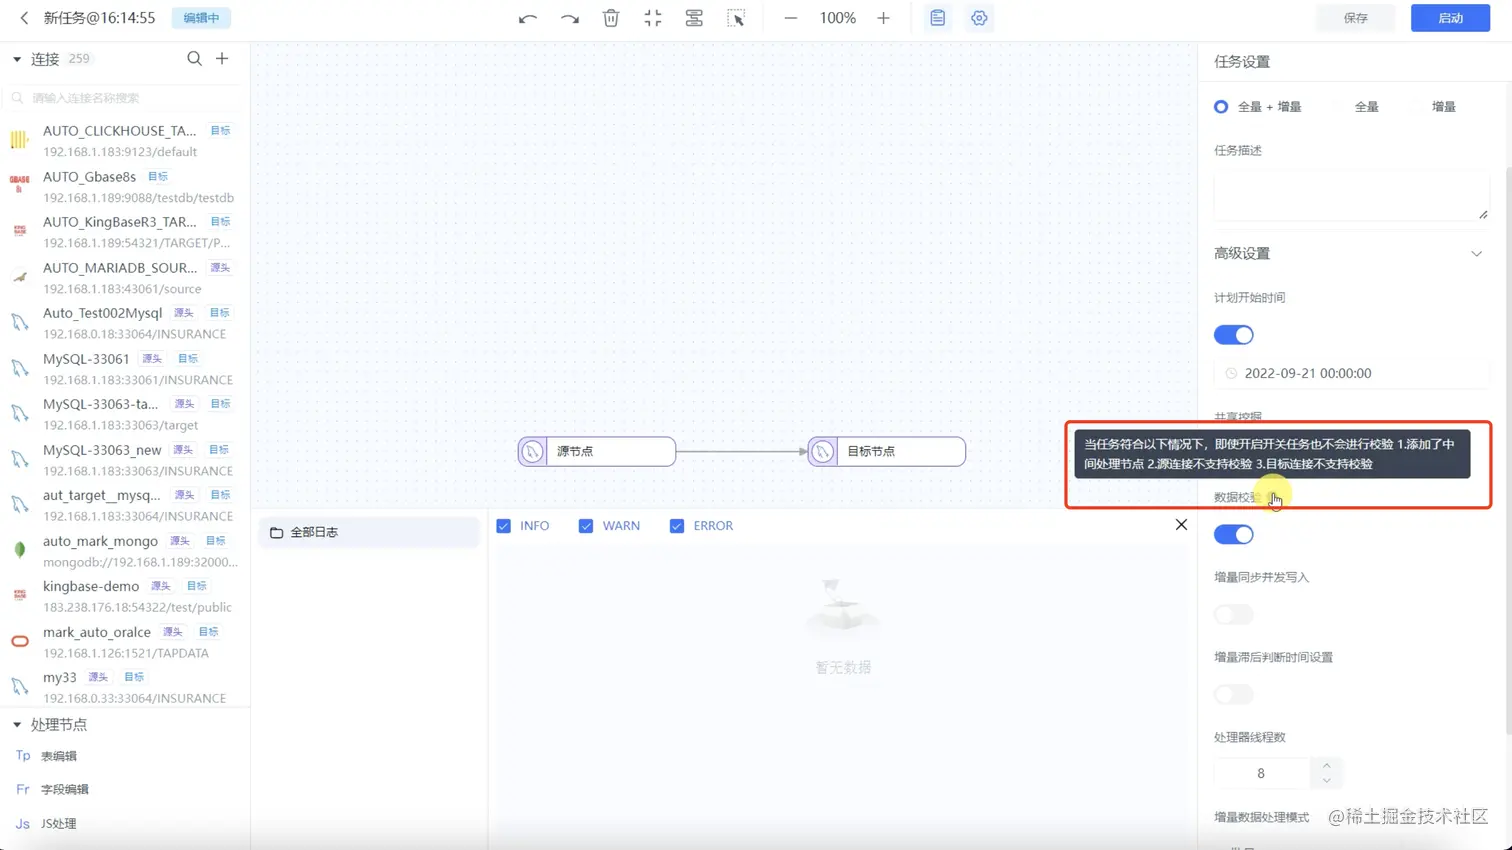Click the 100% zoom level text
This screenshot has height=850, width=1512.
click(837, 18)
